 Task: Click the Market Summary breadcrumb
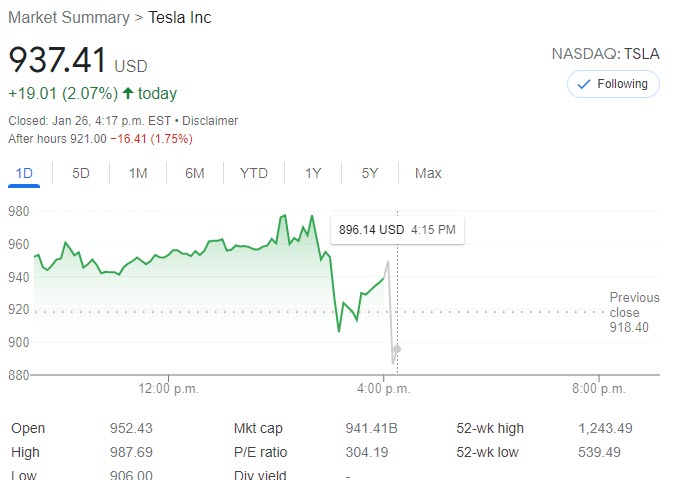(x=68, y=18)
